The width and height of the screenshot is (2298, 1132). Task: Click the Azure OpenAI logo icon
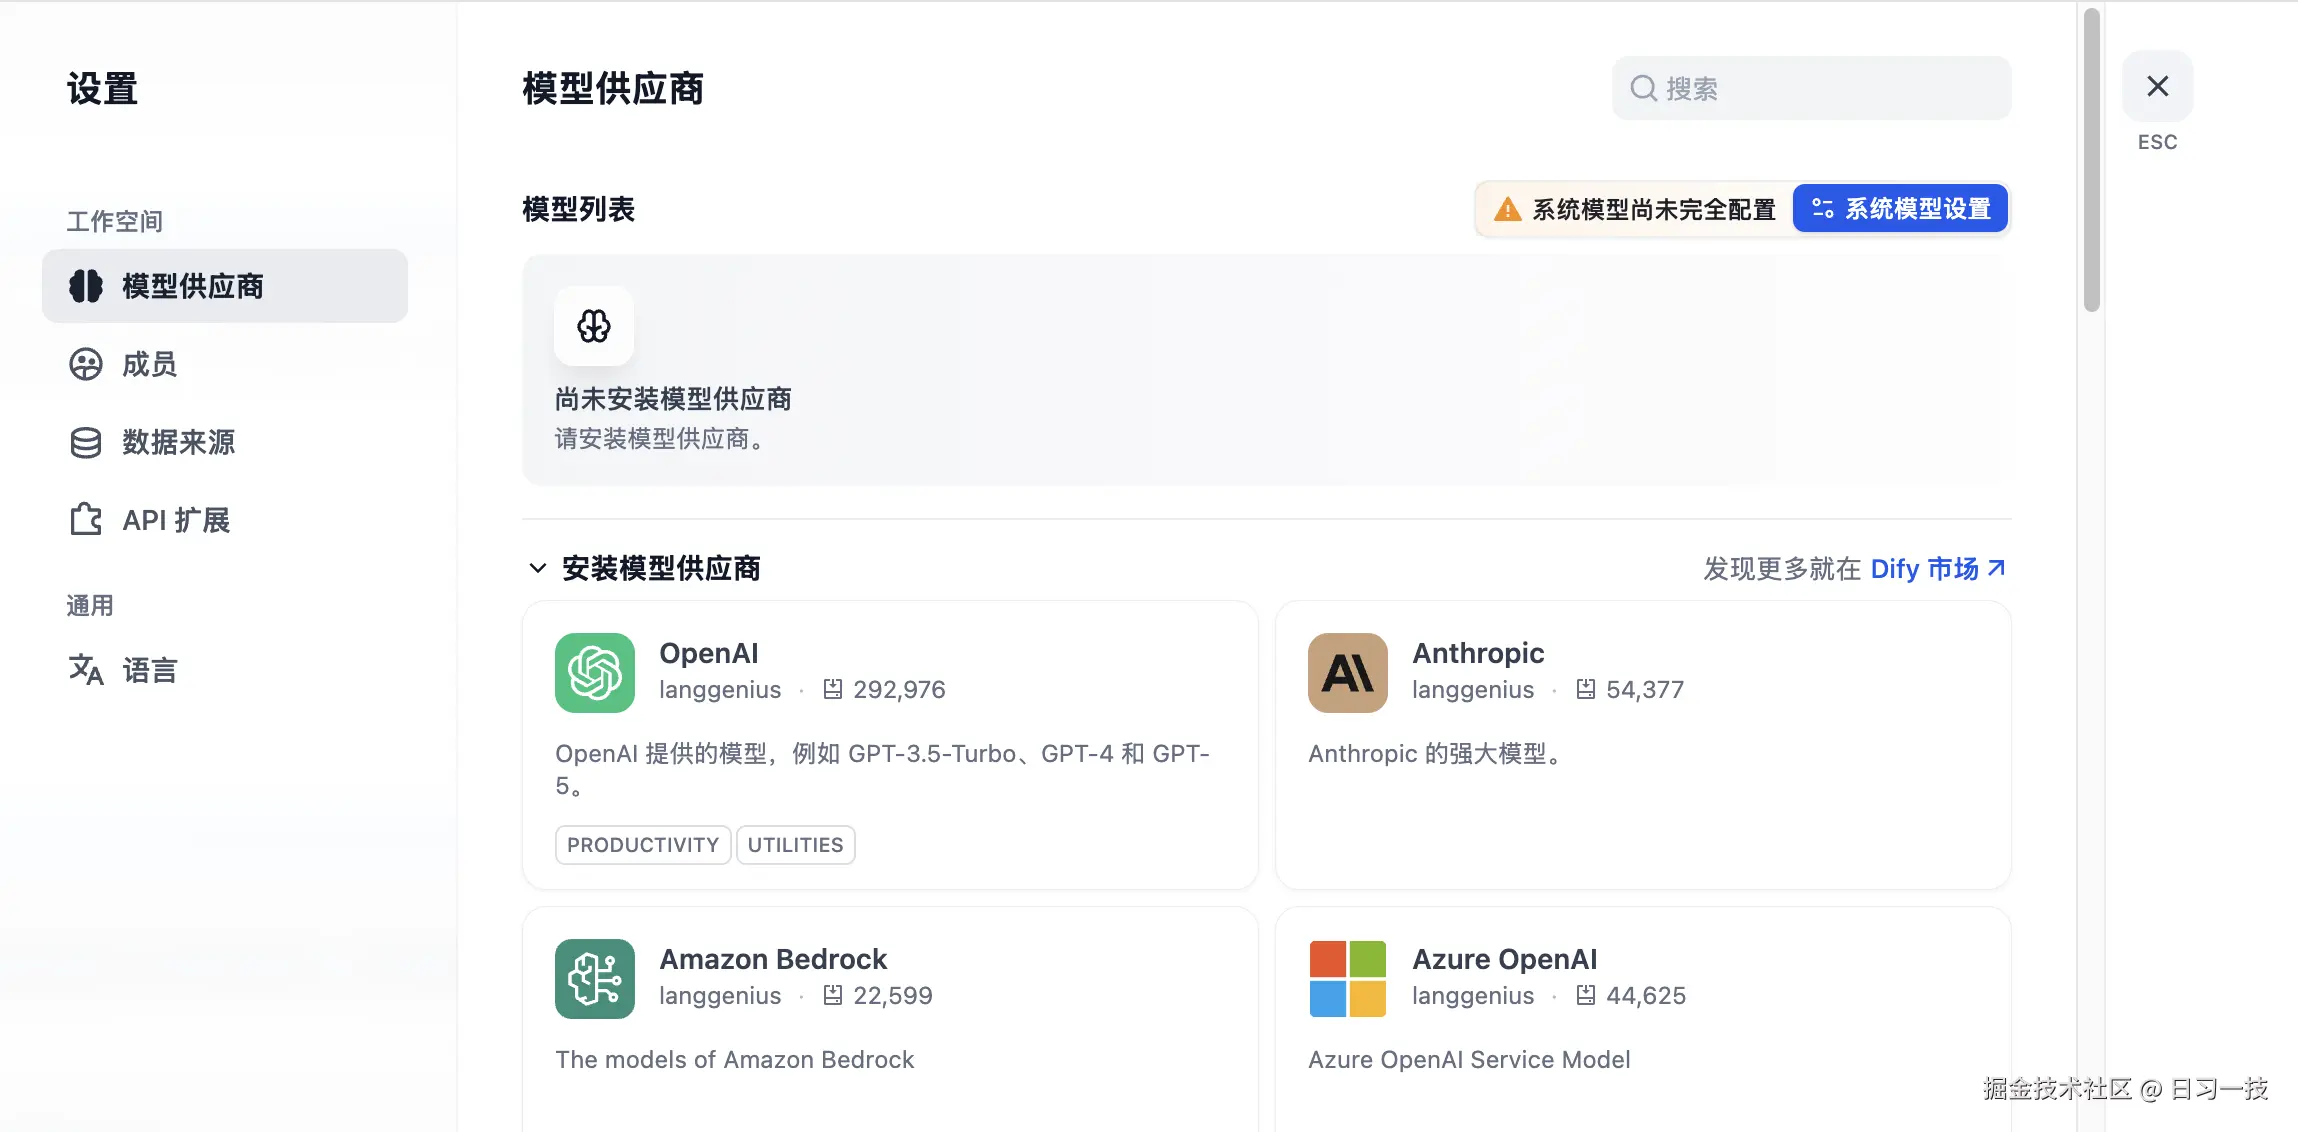pos(1347,978)
